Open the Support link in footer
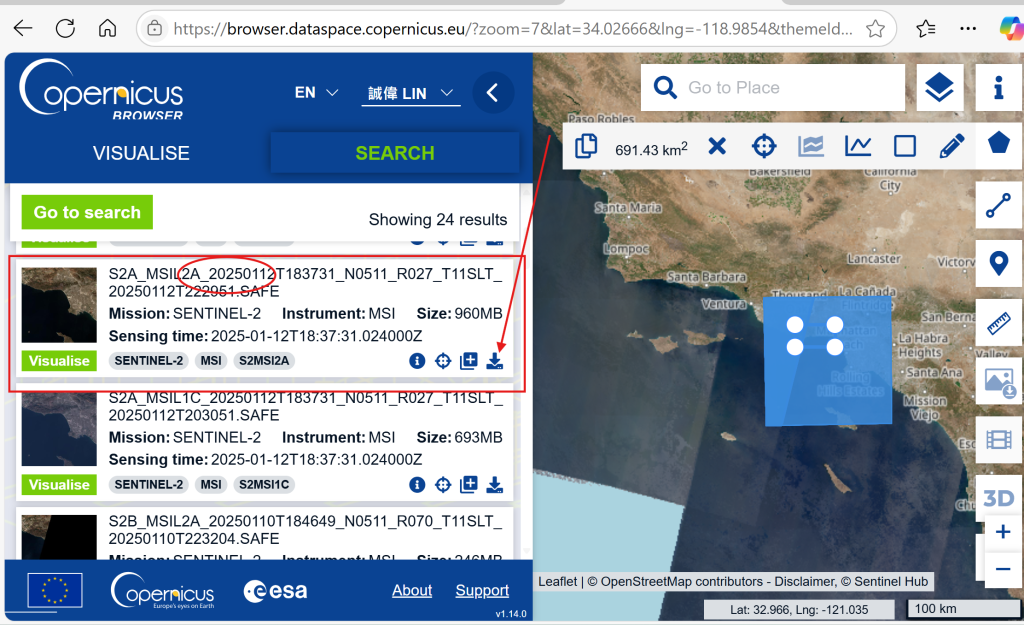 482,590
